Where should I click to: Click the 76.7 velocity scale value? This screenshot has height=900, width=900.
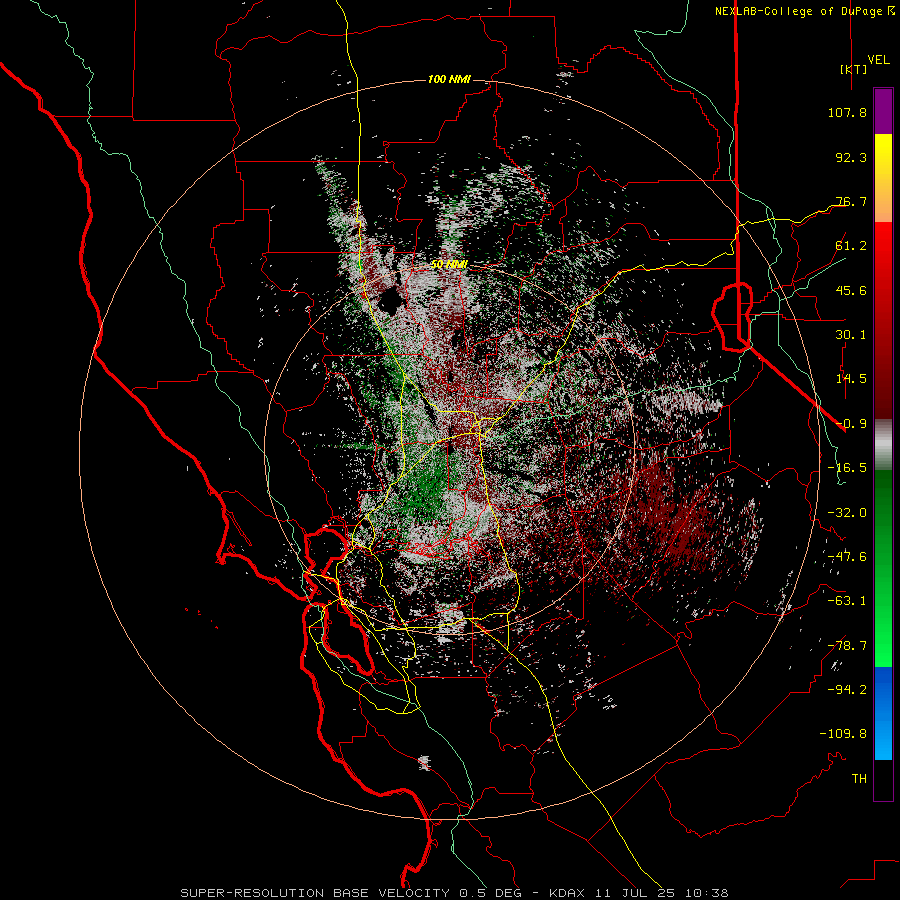[851, 201]
